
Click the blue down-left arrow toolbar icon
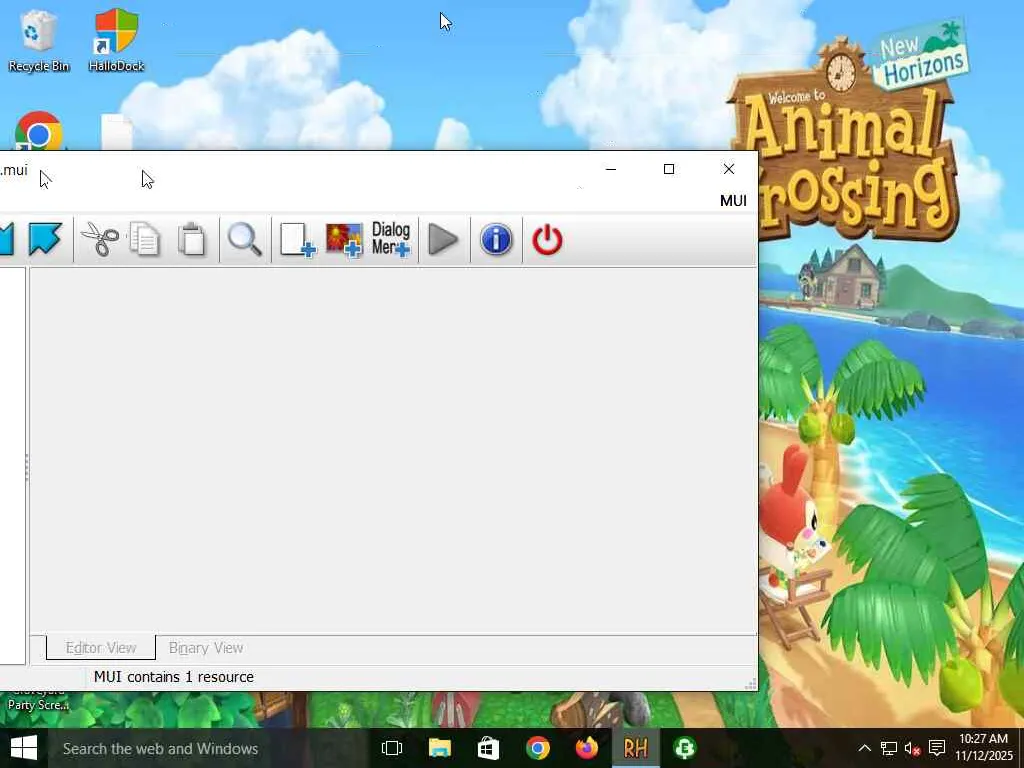coord(45,239)
